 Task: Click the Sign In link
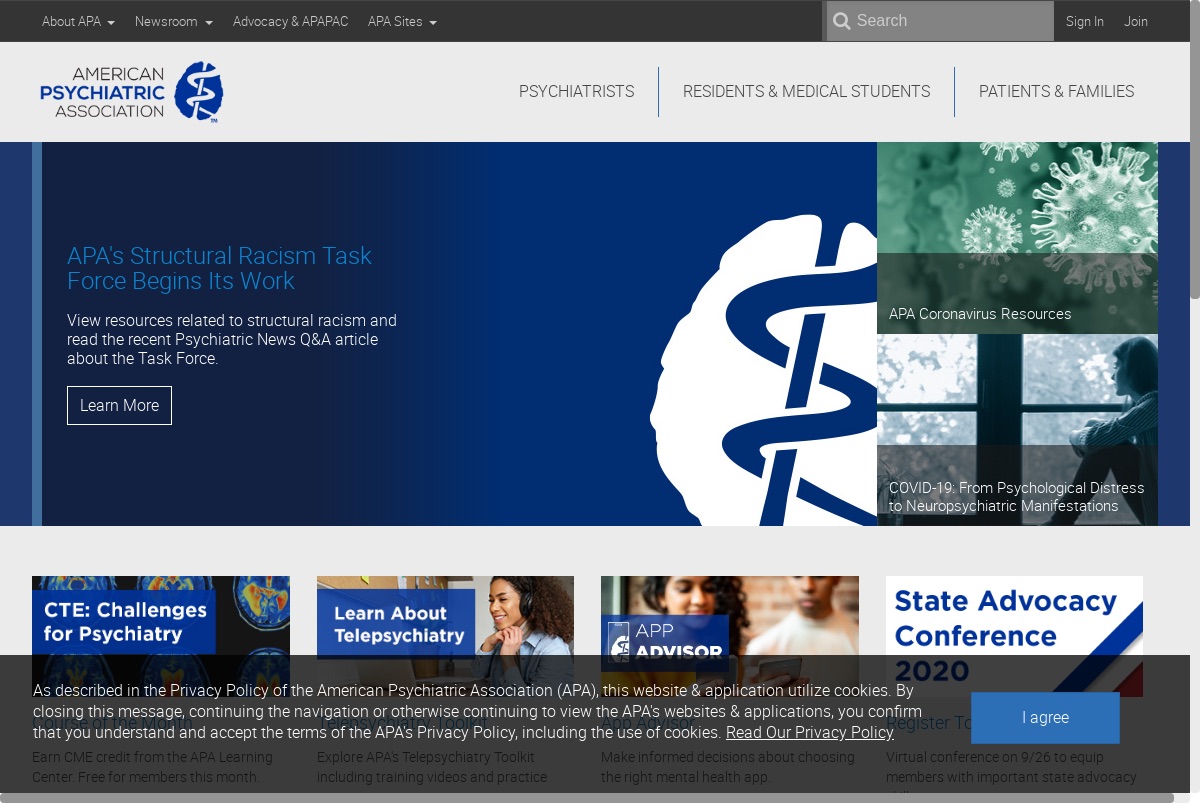point(1085,21)
